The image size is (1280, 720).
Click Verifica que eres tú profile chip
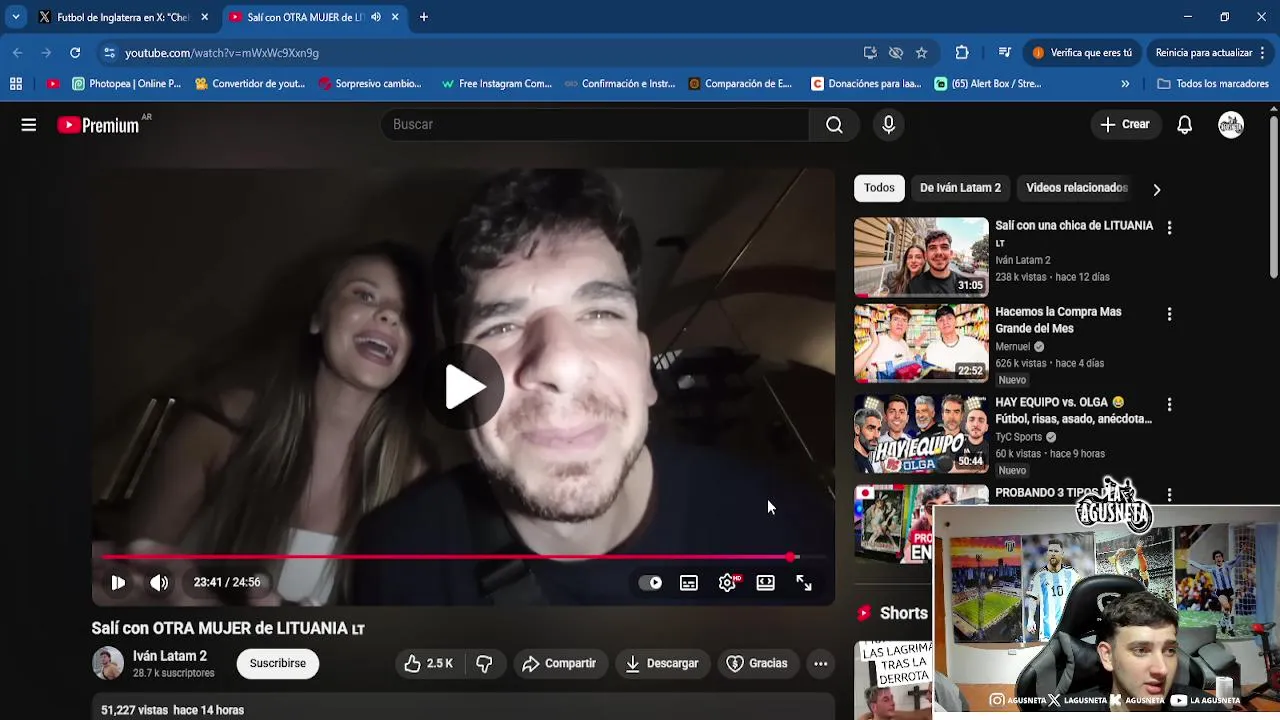click(1081, 53)
